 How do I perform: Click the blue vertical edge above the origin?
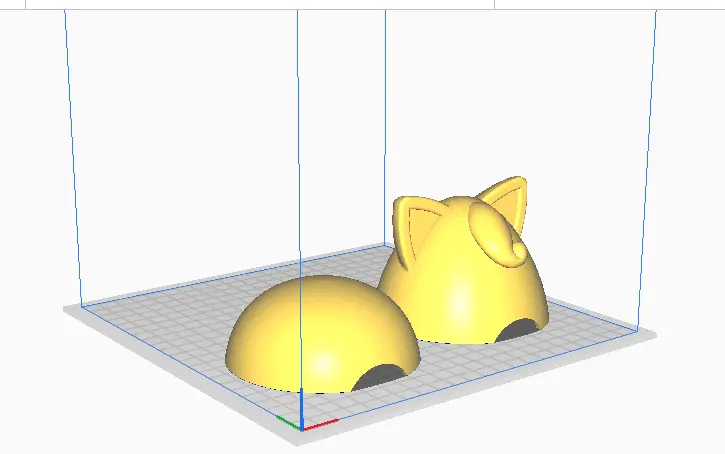point(298,200)
